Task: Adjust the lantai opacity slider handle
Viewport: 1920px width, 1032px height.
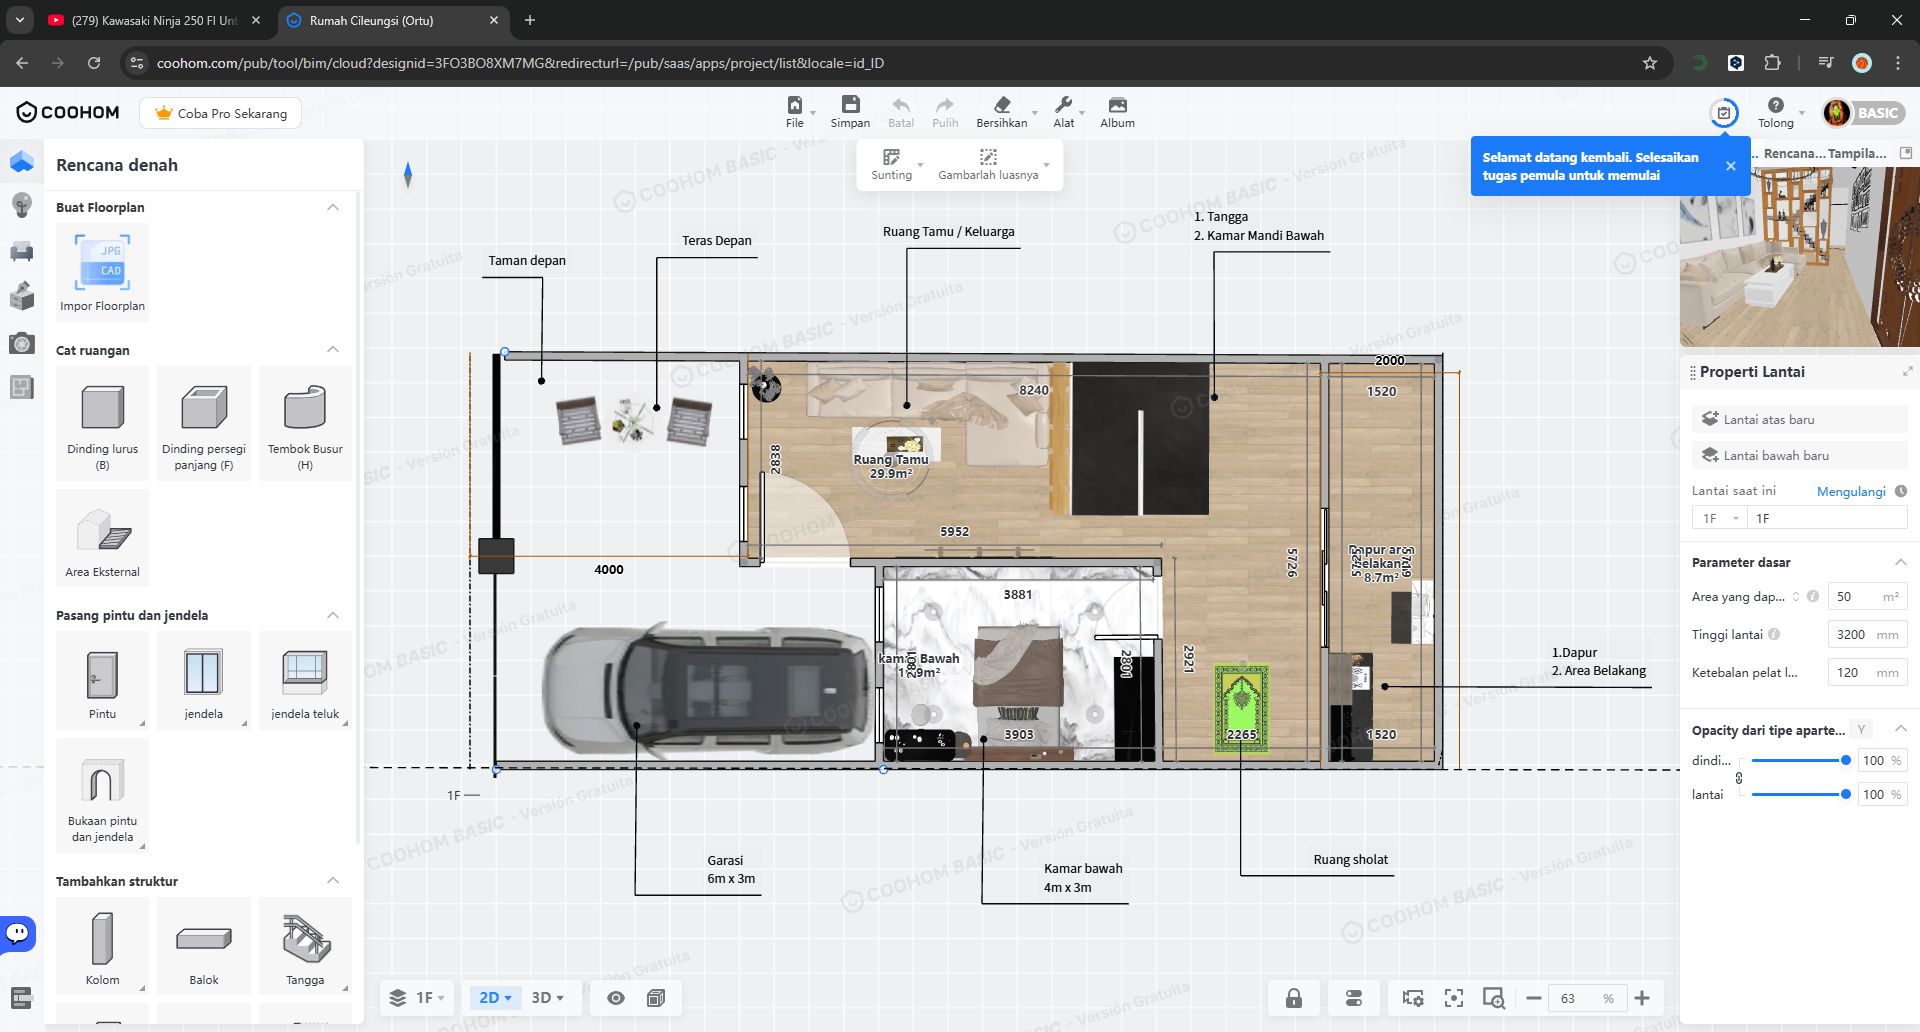Action: (1845, 794)
